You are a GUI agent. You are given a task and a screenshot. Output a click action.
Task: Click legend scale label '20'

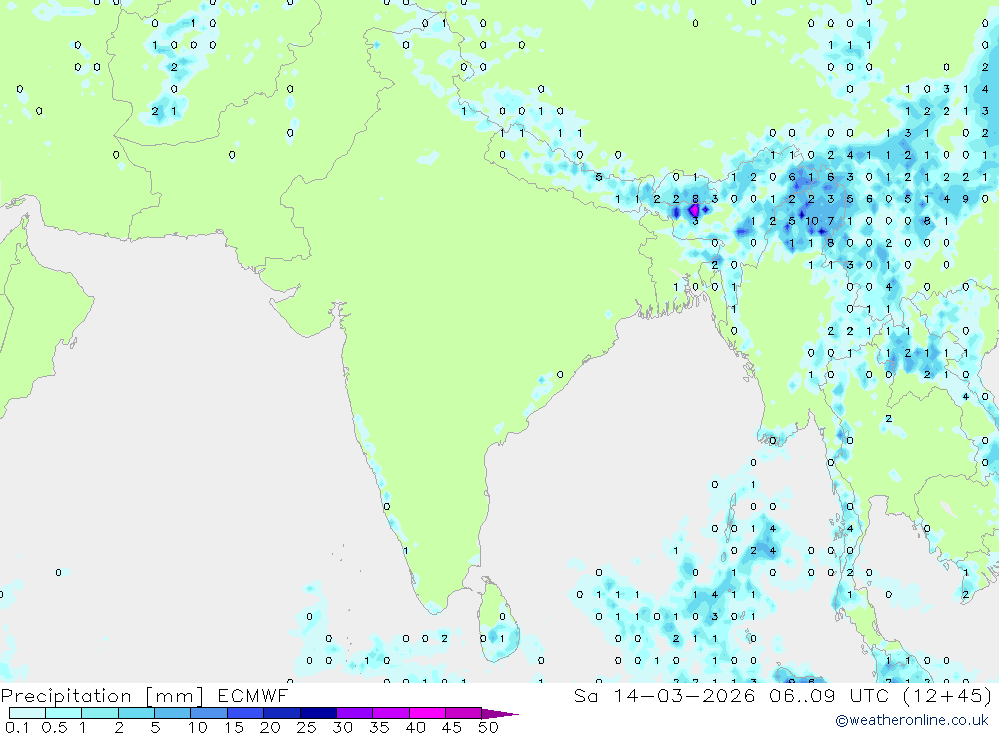click(x=270, y=727)
